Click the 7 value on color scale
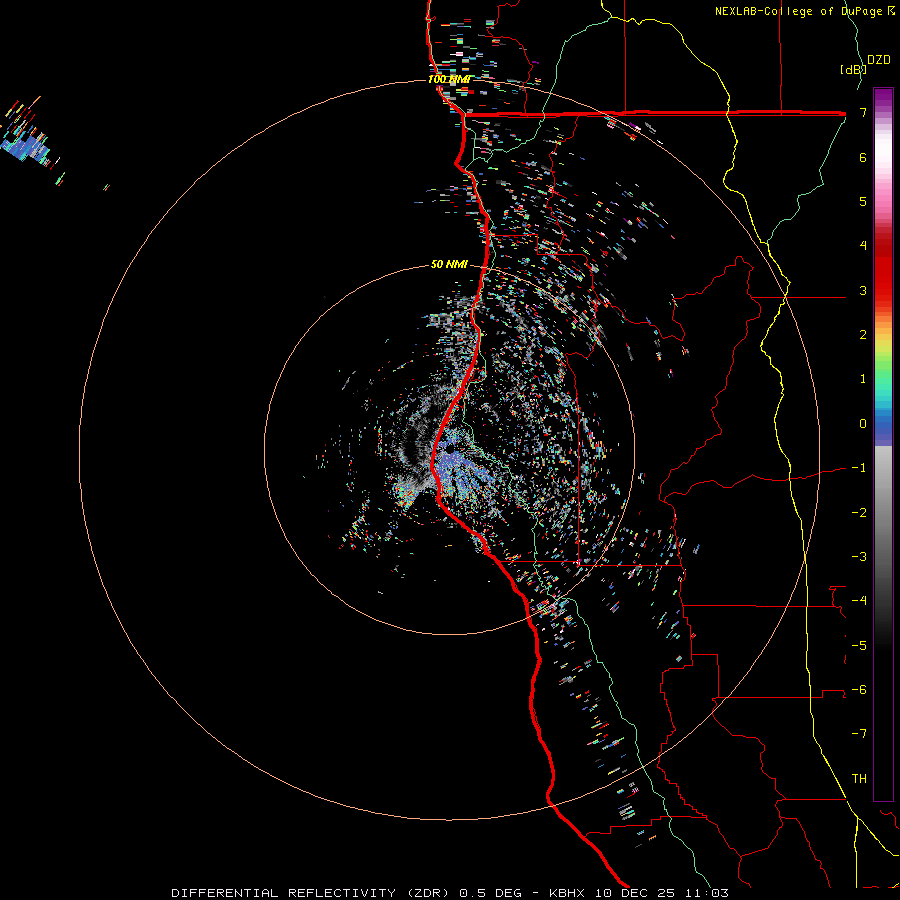This screenshot has width=900, height=900. click(863, 112)
